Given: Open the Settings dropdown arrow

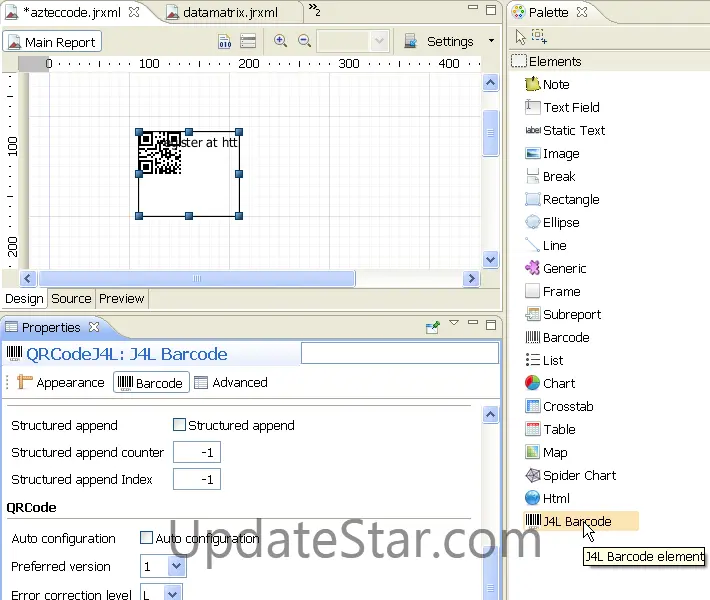Looking at the screenshot, I should (491, 41).
